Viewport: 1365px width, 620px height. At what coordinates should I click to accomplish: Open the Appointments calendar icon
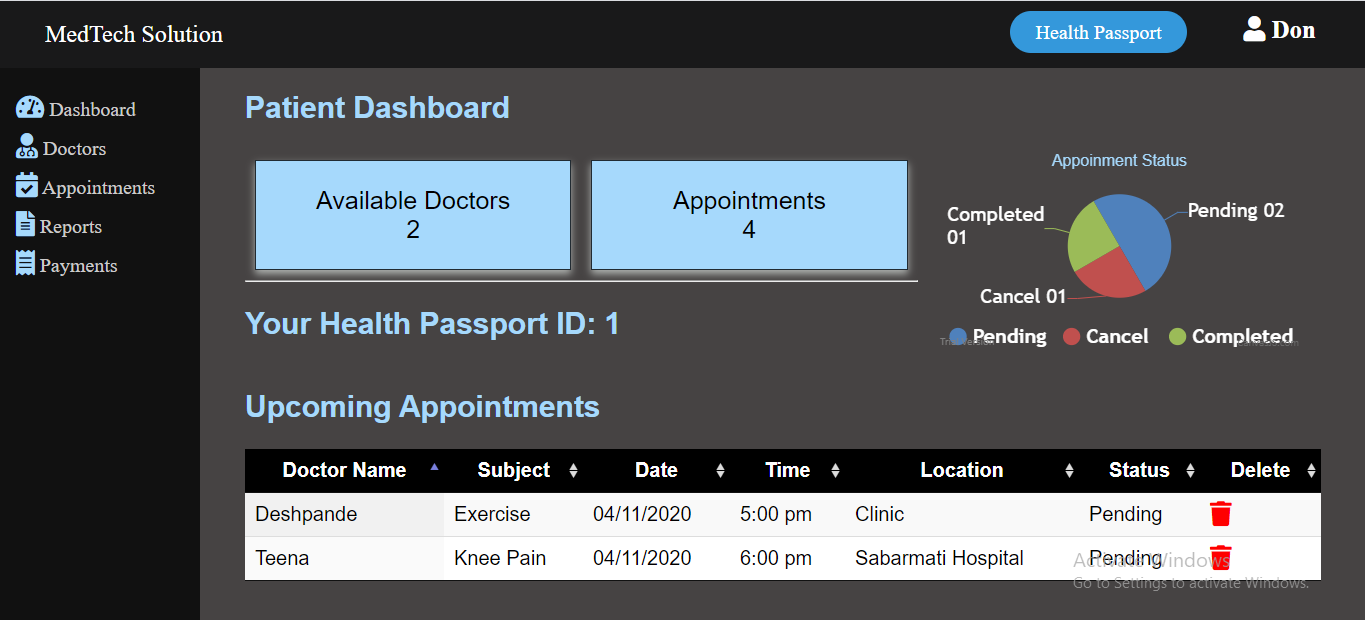[27, 186]
